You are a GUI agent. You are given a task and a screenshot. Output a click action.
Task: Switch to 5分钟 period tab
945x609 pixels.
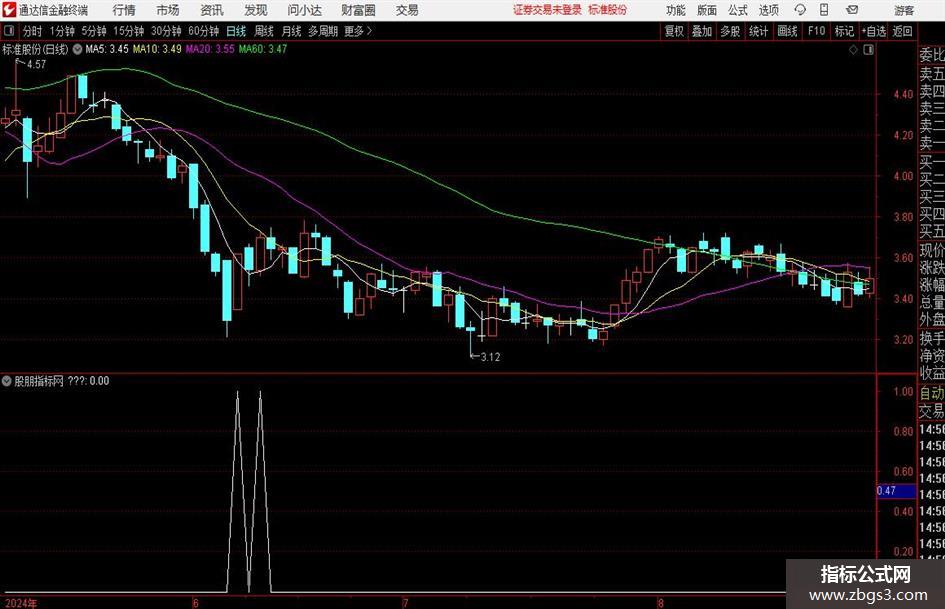tap(94, 31)
